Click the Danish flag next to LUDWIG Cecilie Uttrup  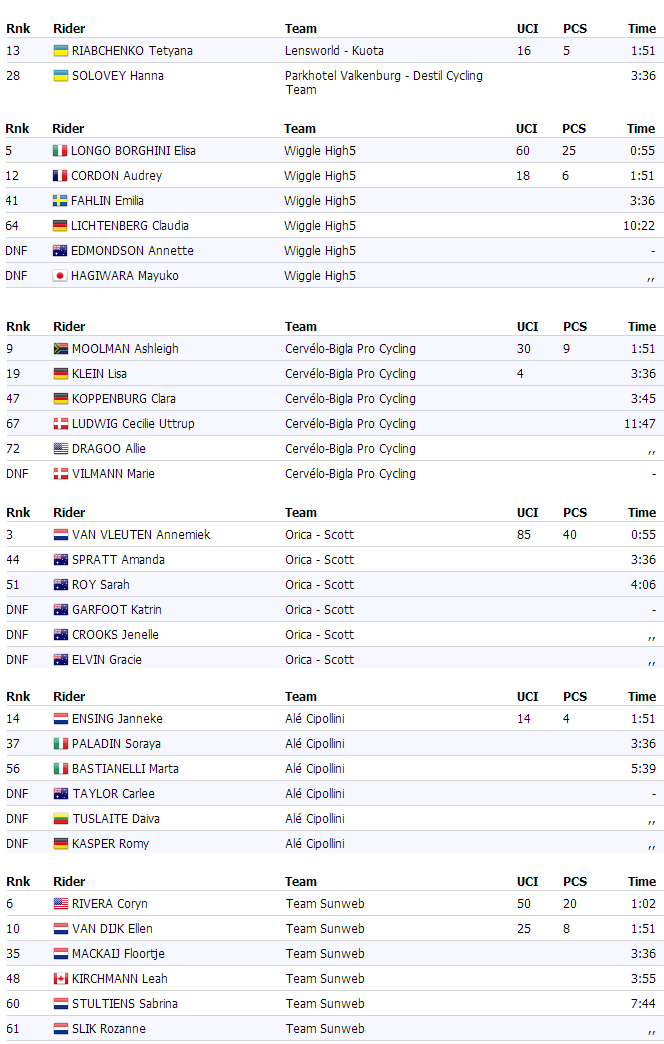[x=60, y=424]
